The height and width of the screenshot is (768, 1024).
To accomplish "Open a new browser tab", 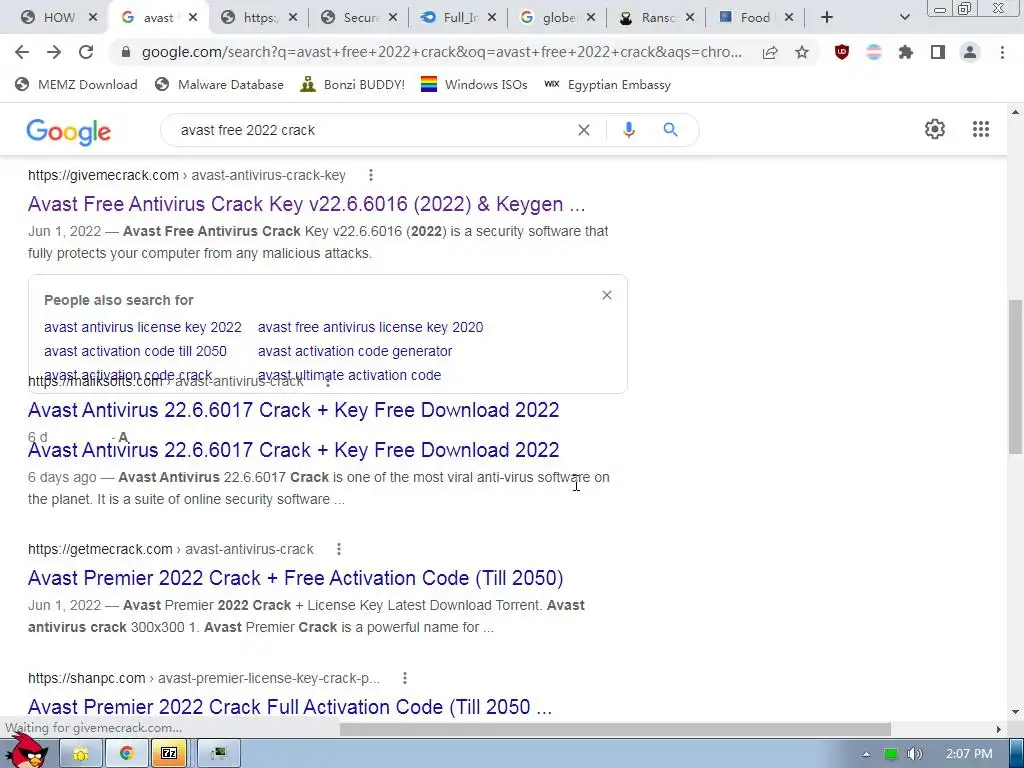I will click(827, 18).
